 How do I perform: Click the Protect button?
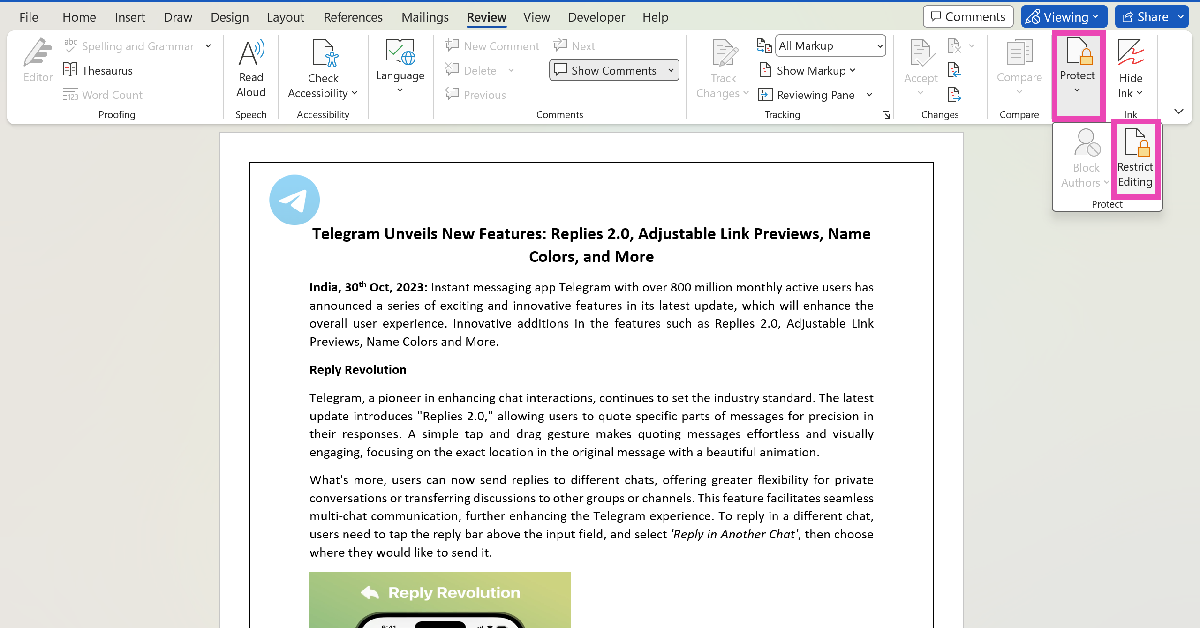point(1078,68)
